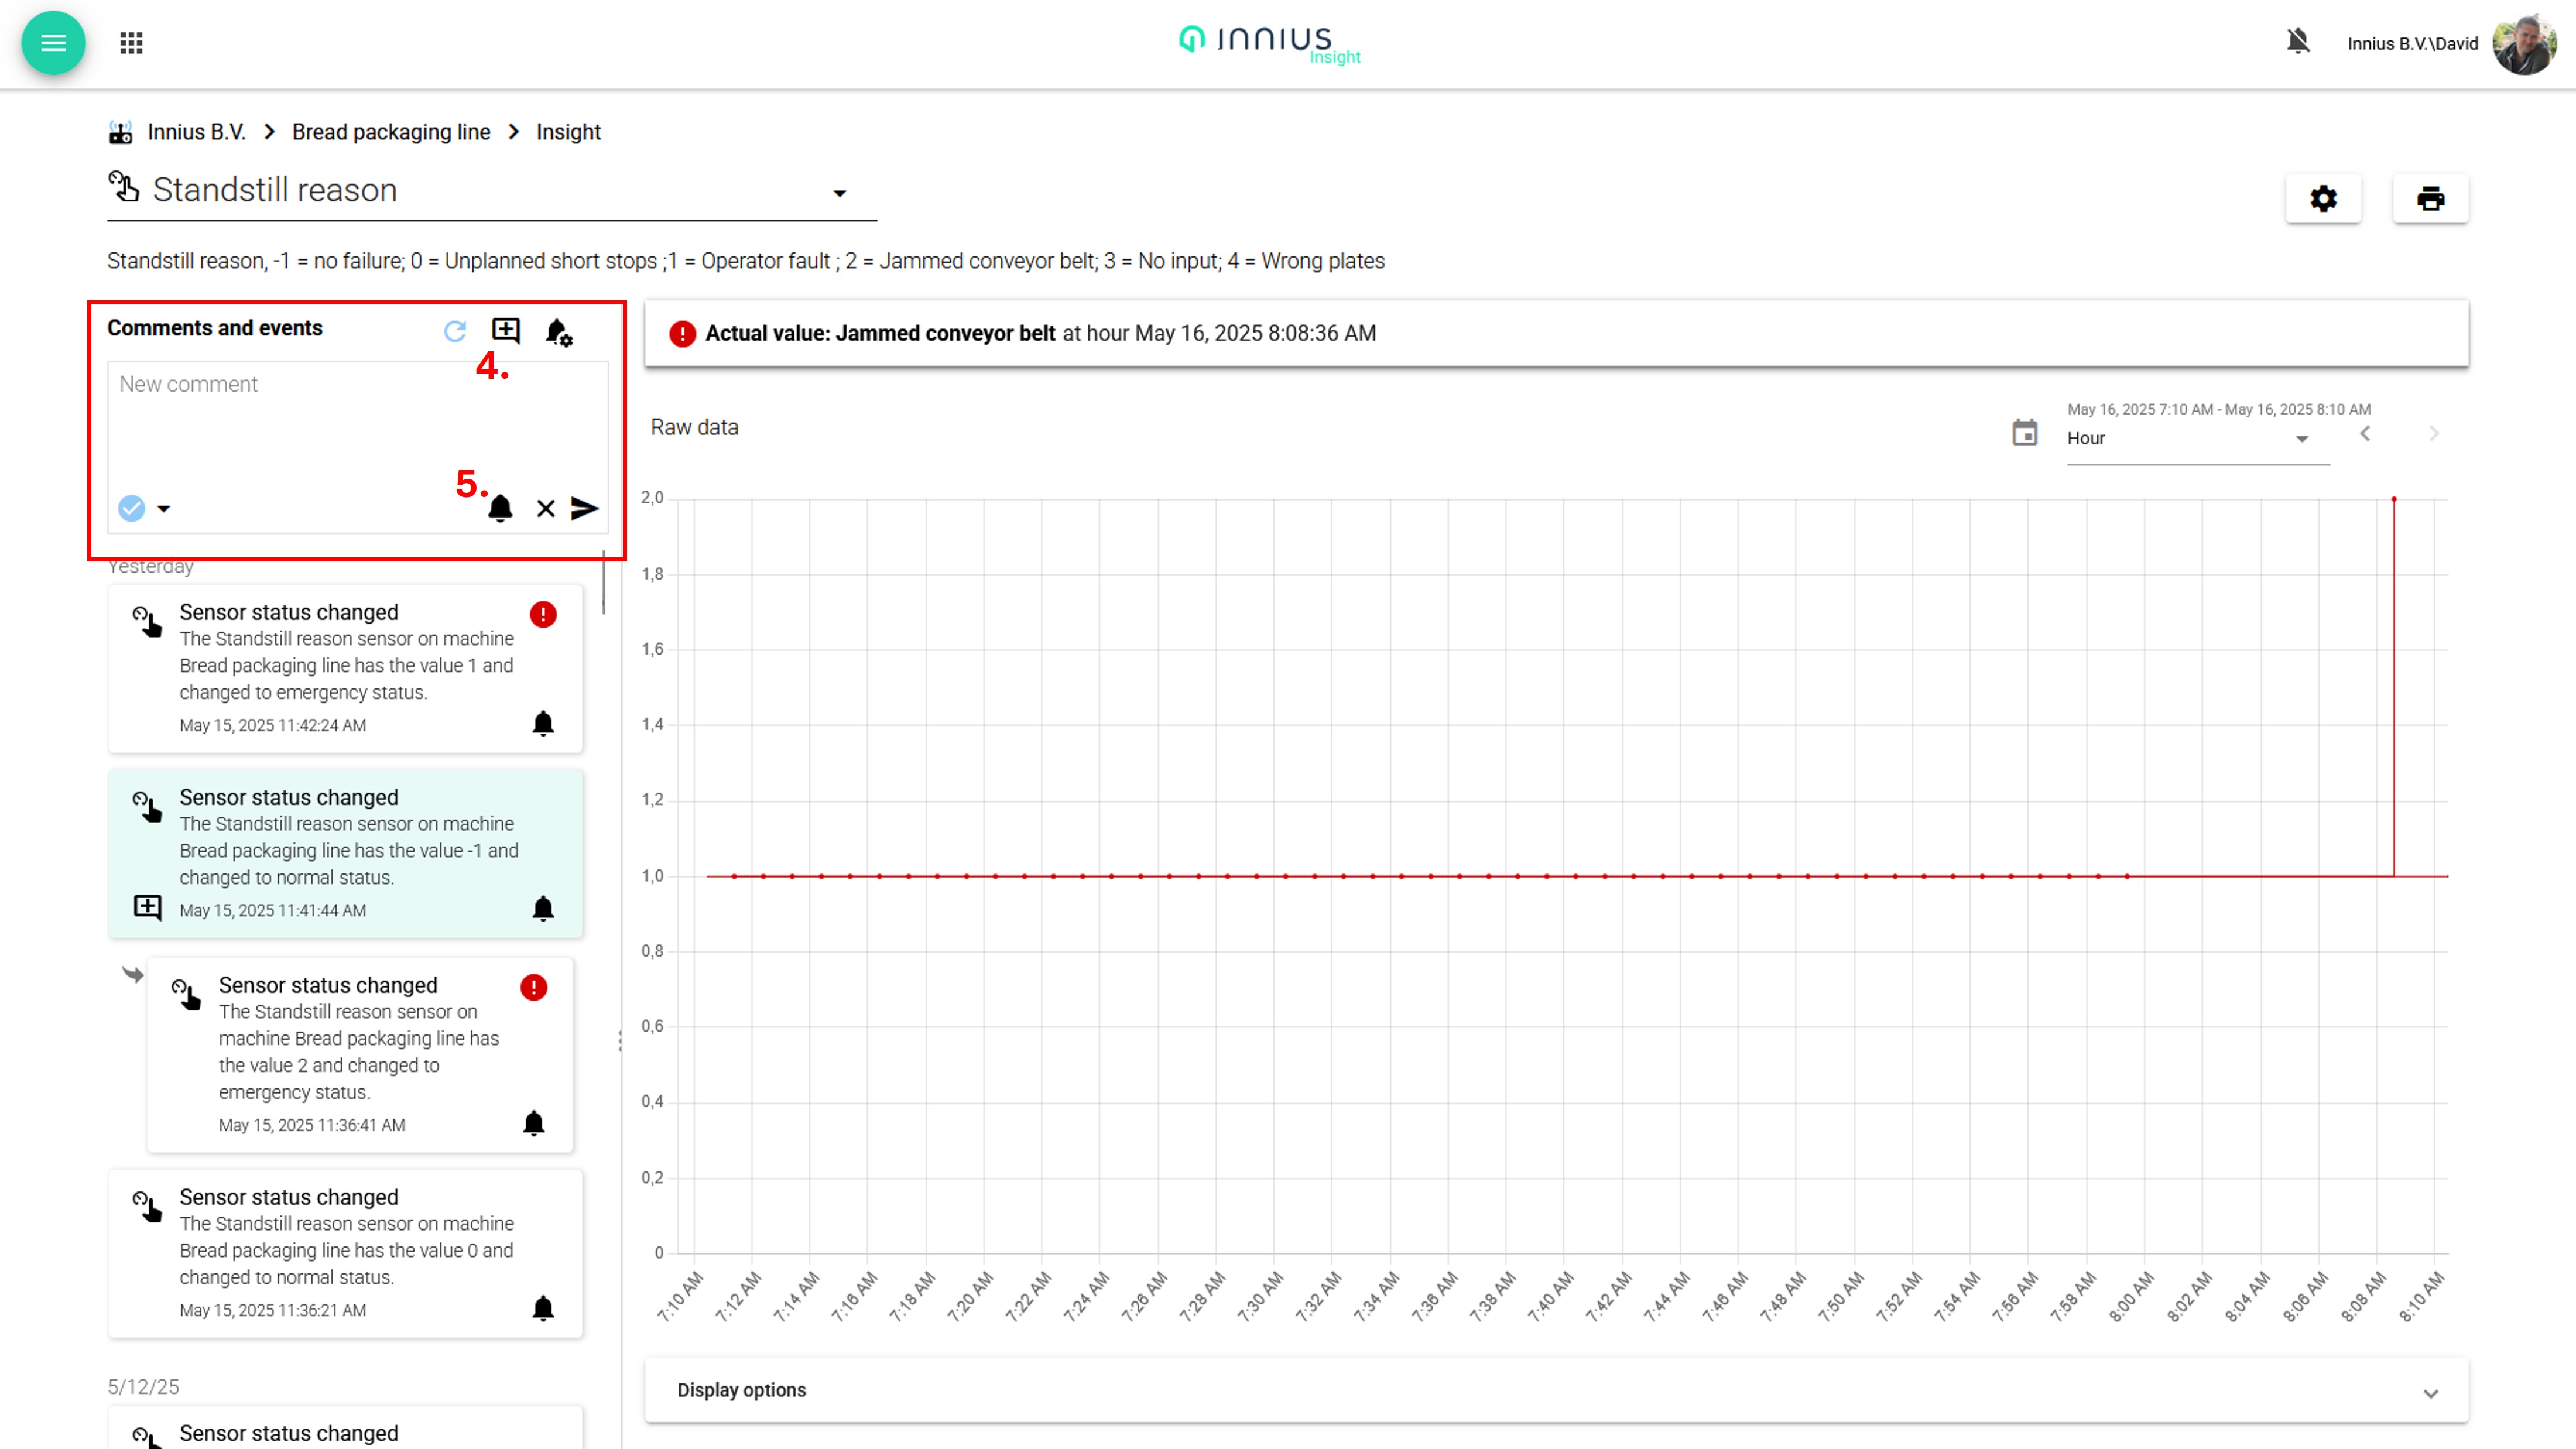Expand the Display options panel

pos(1556,1390)
